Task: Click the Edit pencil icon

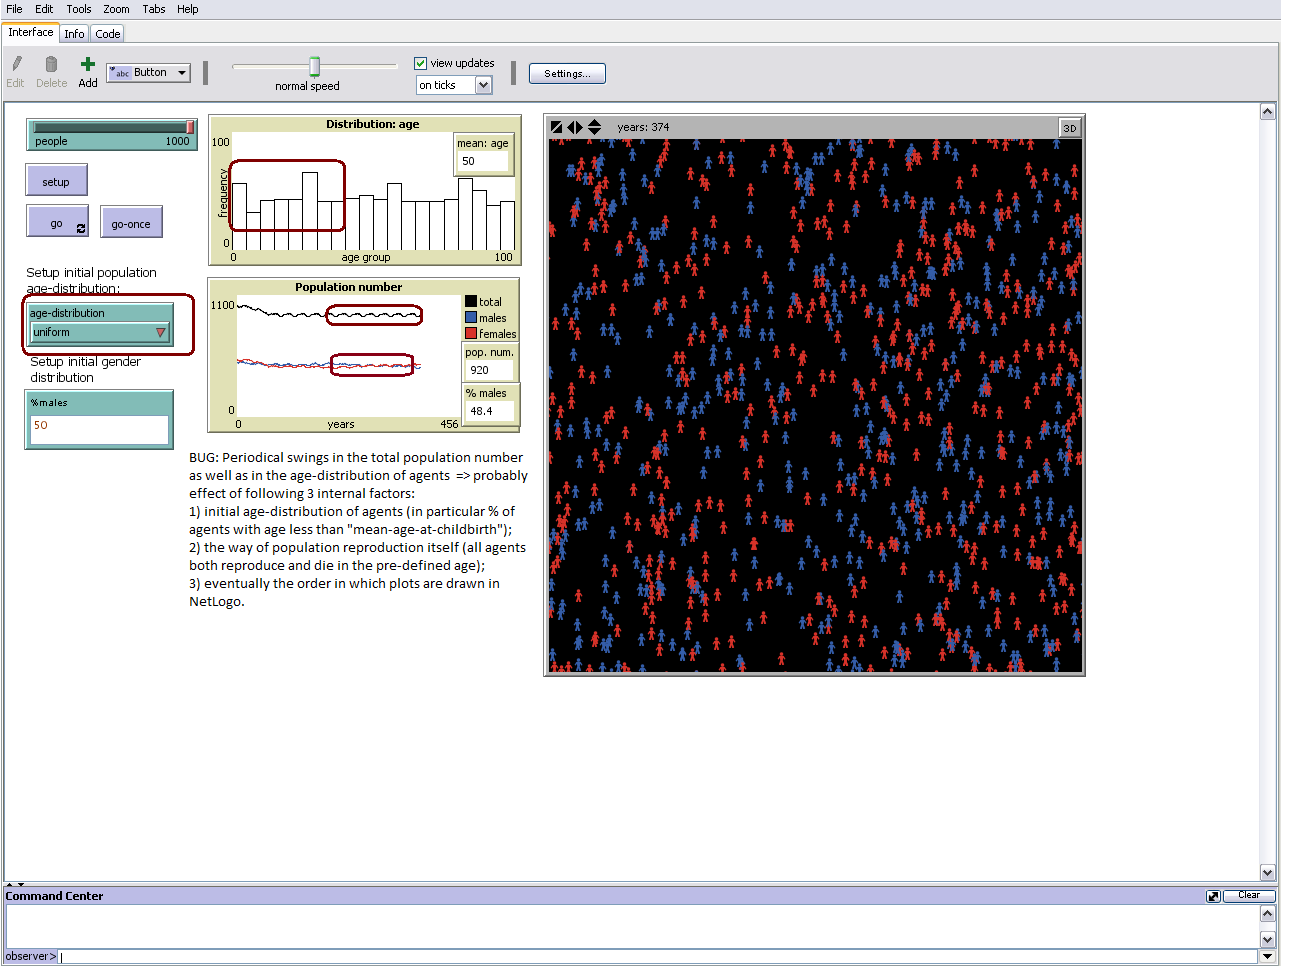Action: tap(16, 65)
